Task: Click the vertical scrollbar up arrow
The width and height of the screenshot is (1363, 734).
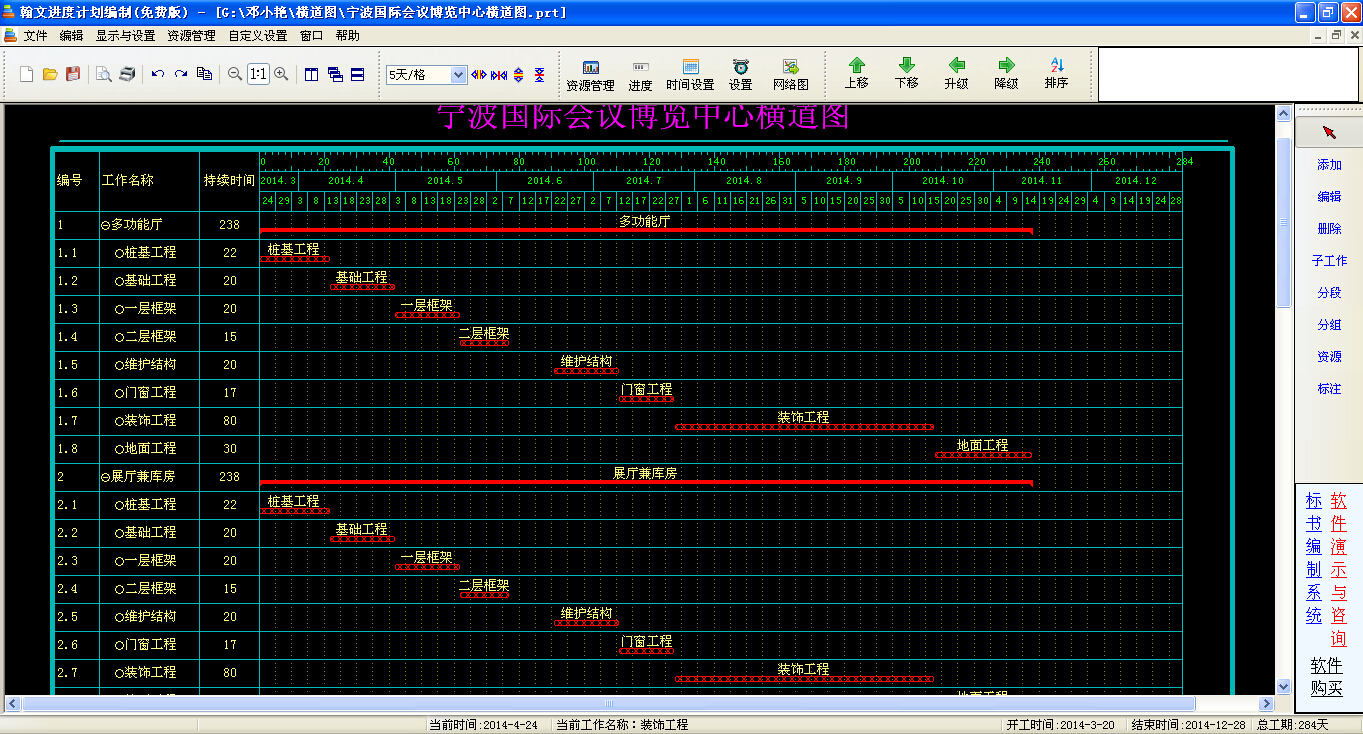Action: (x=1284, y=113)
